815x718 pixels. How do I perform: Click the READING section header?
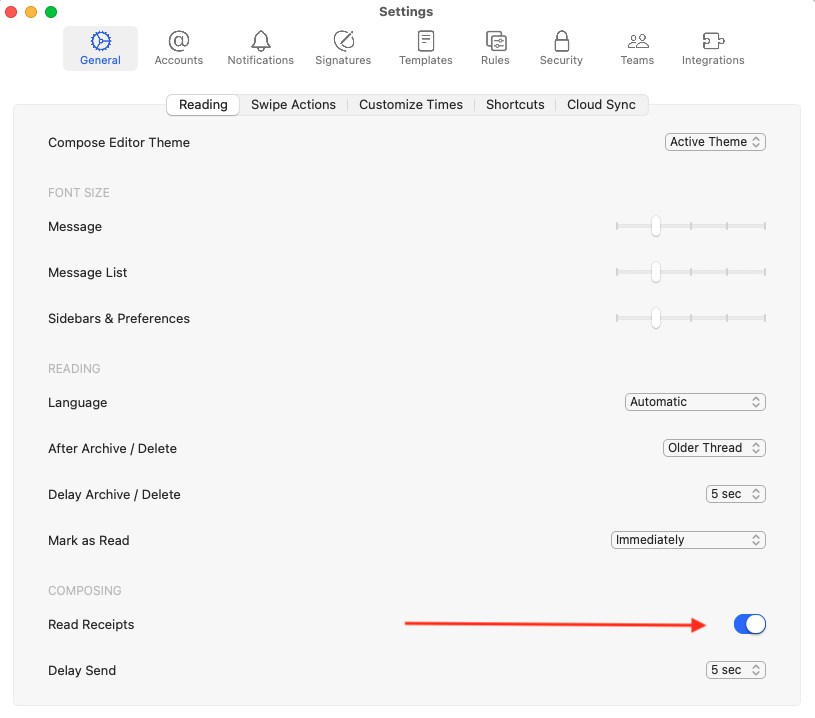tap(74, 369)
